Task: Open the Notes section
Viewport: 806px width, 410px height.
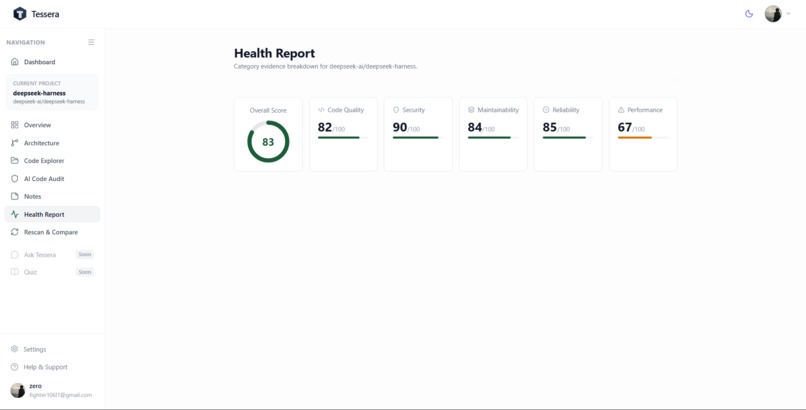Action: pyautogui.click(x=52, y=196)
